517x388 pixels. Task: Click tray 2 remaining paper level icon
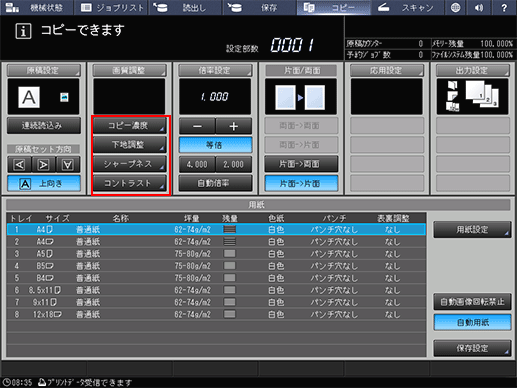[230, 241]
